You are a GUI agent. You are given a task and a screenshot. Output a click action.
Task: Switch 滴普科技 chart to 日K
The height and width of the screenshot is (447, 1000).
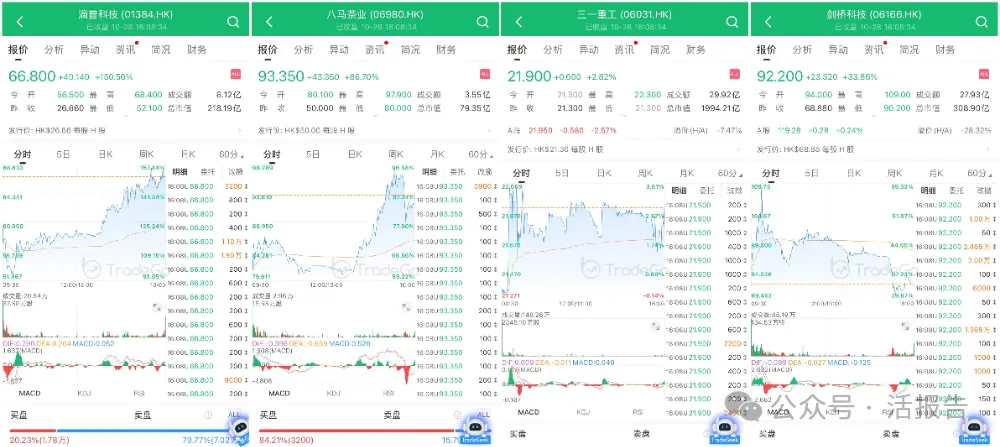point(105,154)
